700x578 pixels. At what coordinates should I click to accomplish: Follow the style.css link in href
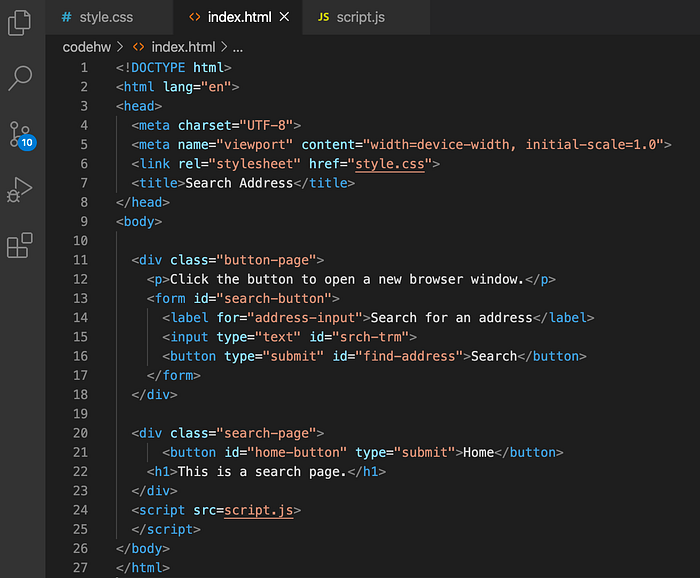pos(390,164)
